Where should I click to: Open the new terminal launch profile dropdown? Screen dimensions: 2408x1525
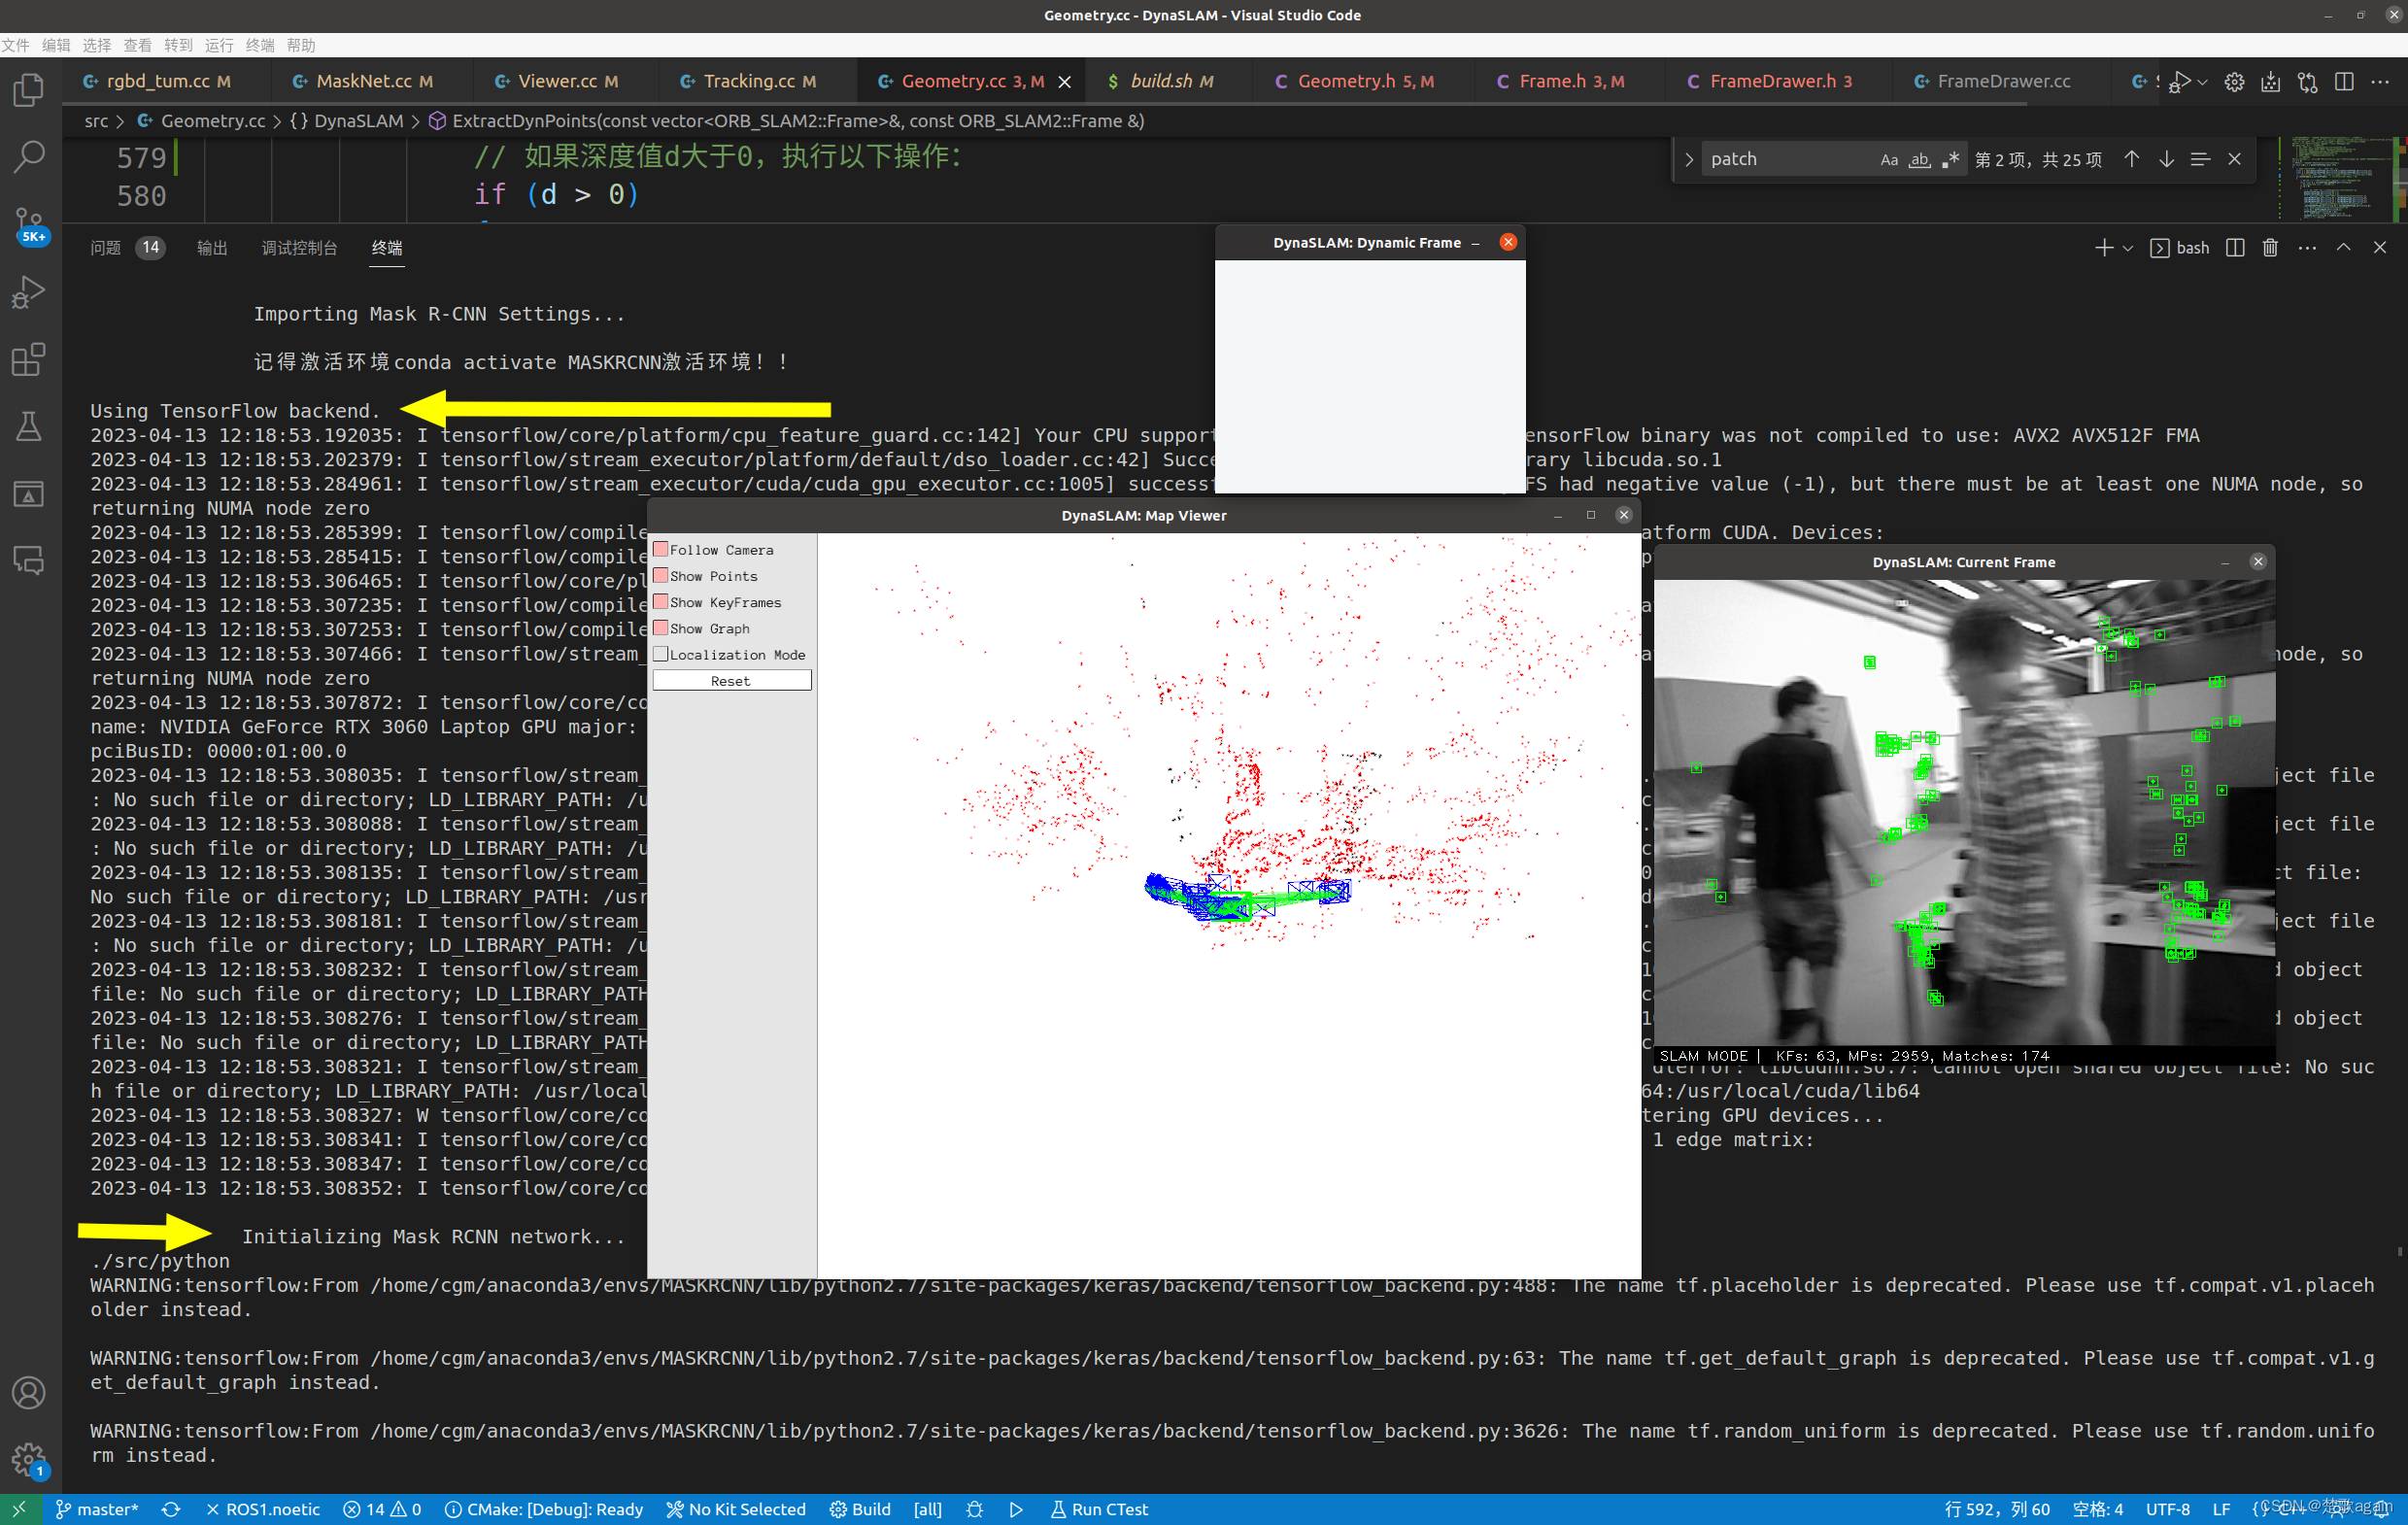pyautogui.click(x=2128, y=248)
